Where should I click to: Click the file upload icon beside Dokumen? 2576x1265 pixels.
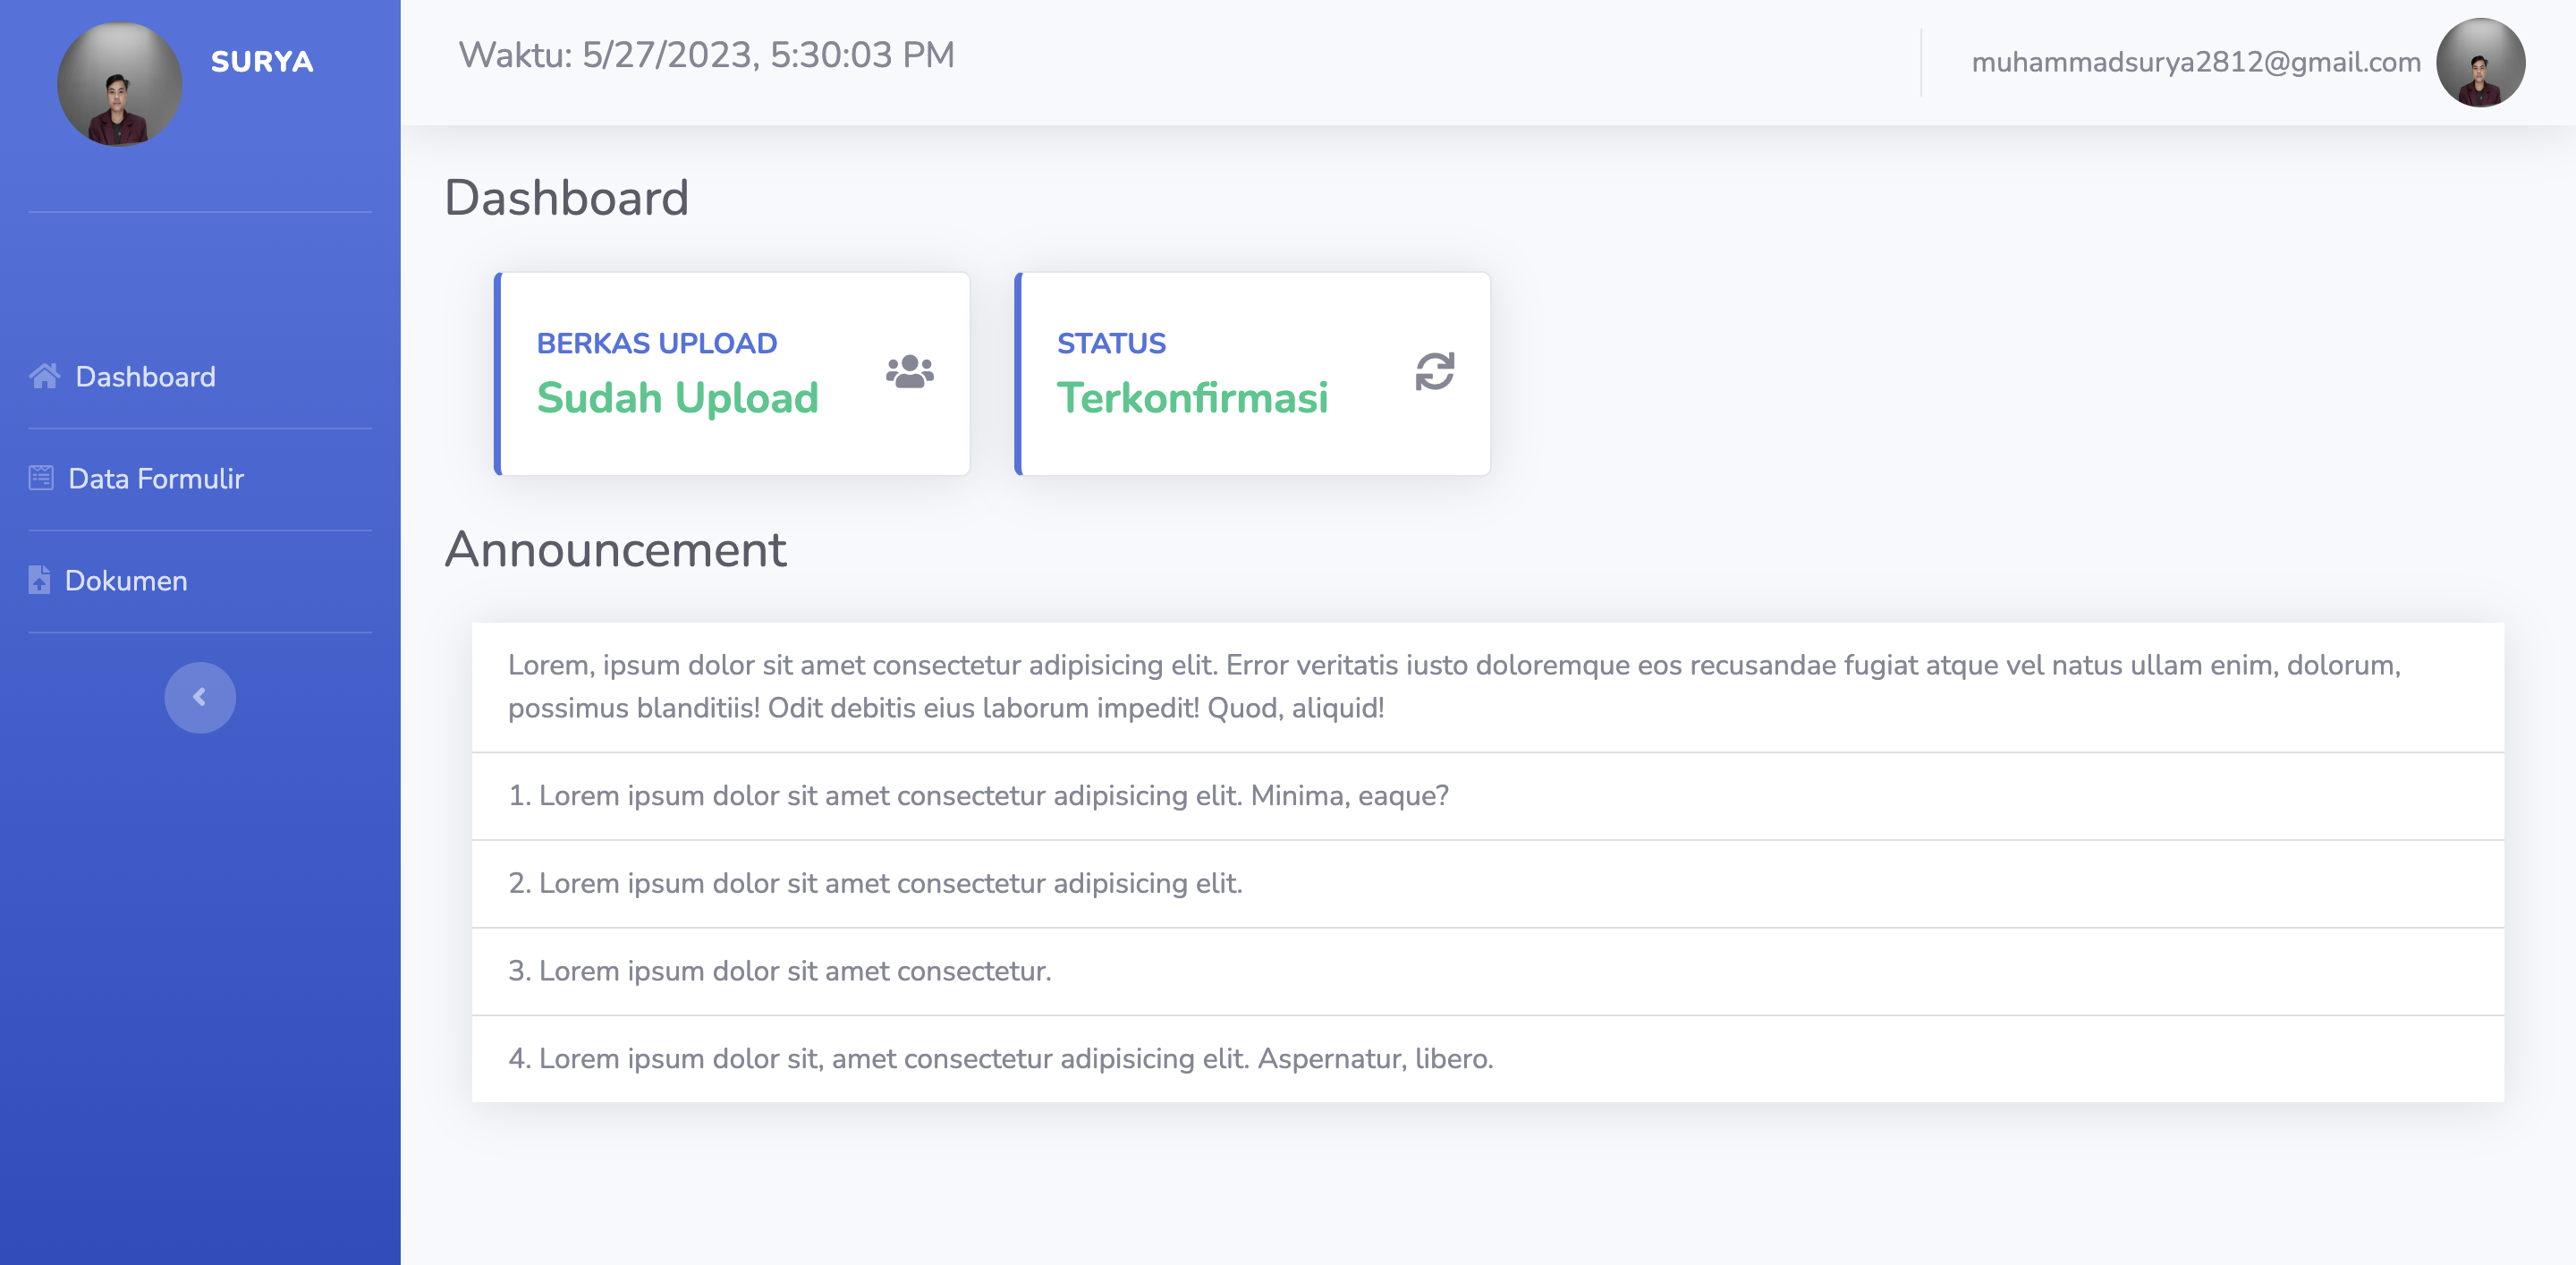[39, 580]
